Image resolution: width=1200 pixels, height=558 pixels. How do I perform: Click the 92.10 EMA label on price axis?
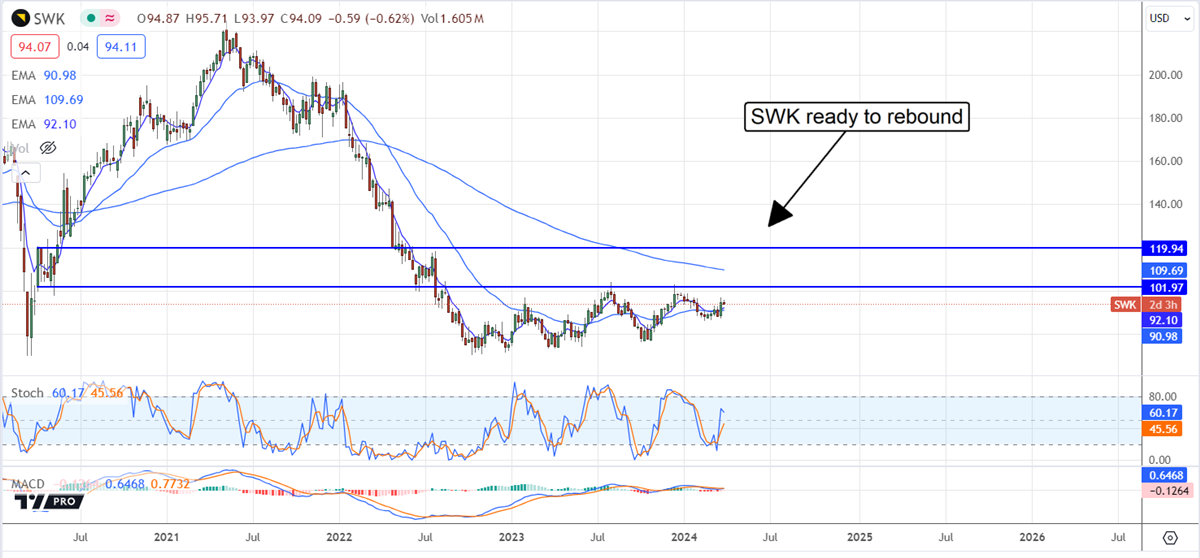pyautogui.click(x=1161, y=320)
